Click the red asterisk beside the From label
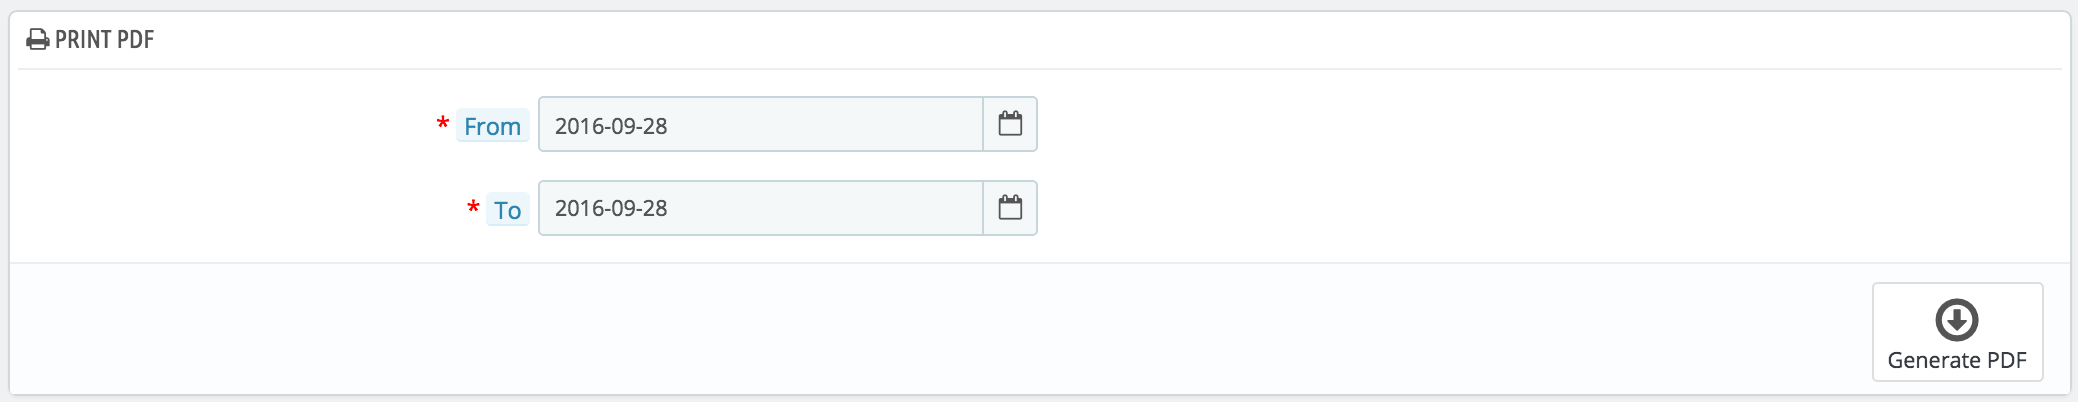Viewport: 2078px width, 402px height. (442, 125)
